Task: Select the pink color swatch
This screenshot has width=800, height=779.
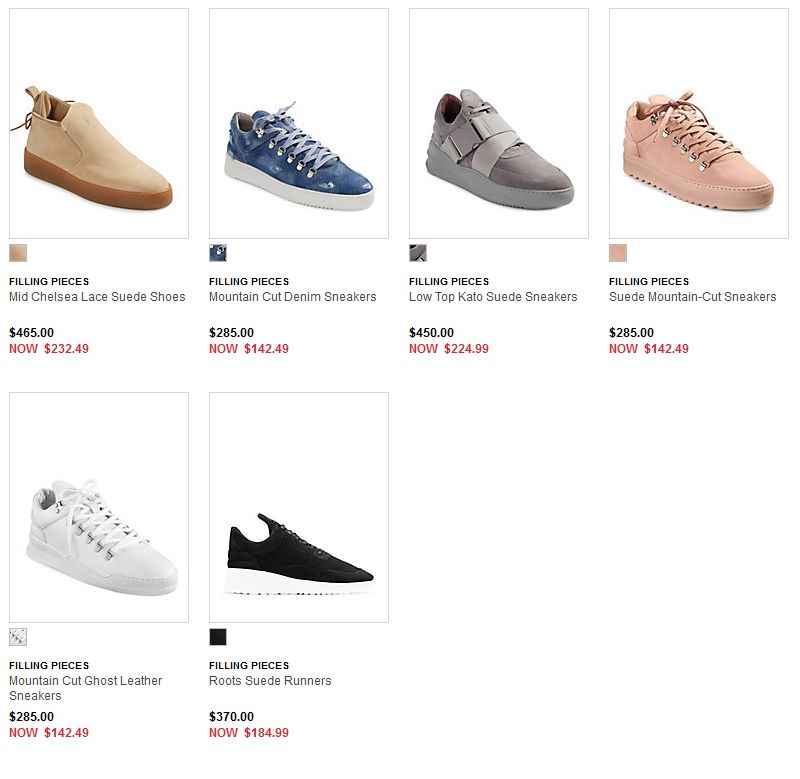Action: point(618,253)
